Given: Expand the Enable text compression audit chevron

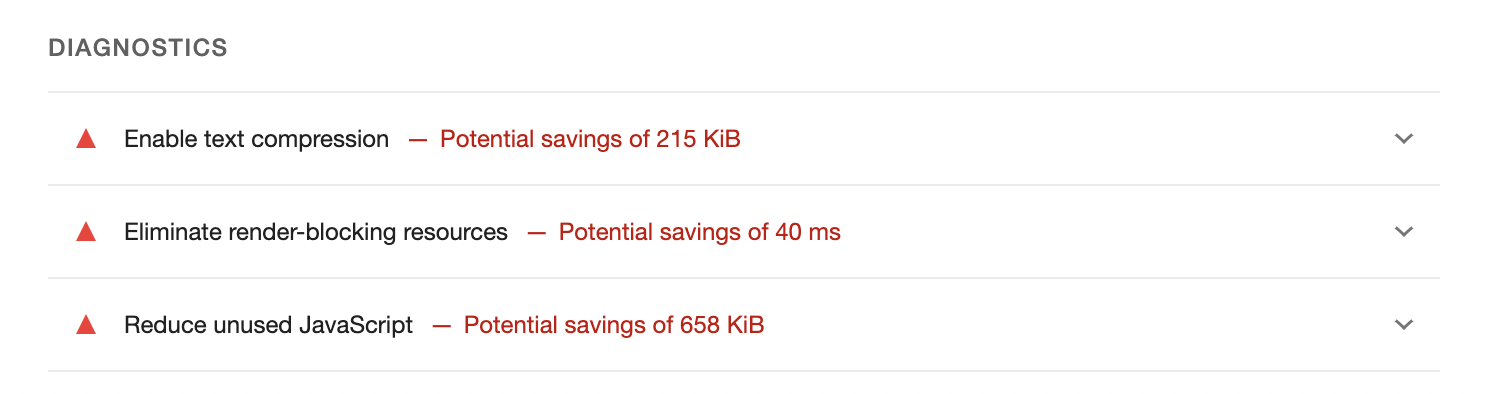Looking at the screenshot, I should [1404, 139].
